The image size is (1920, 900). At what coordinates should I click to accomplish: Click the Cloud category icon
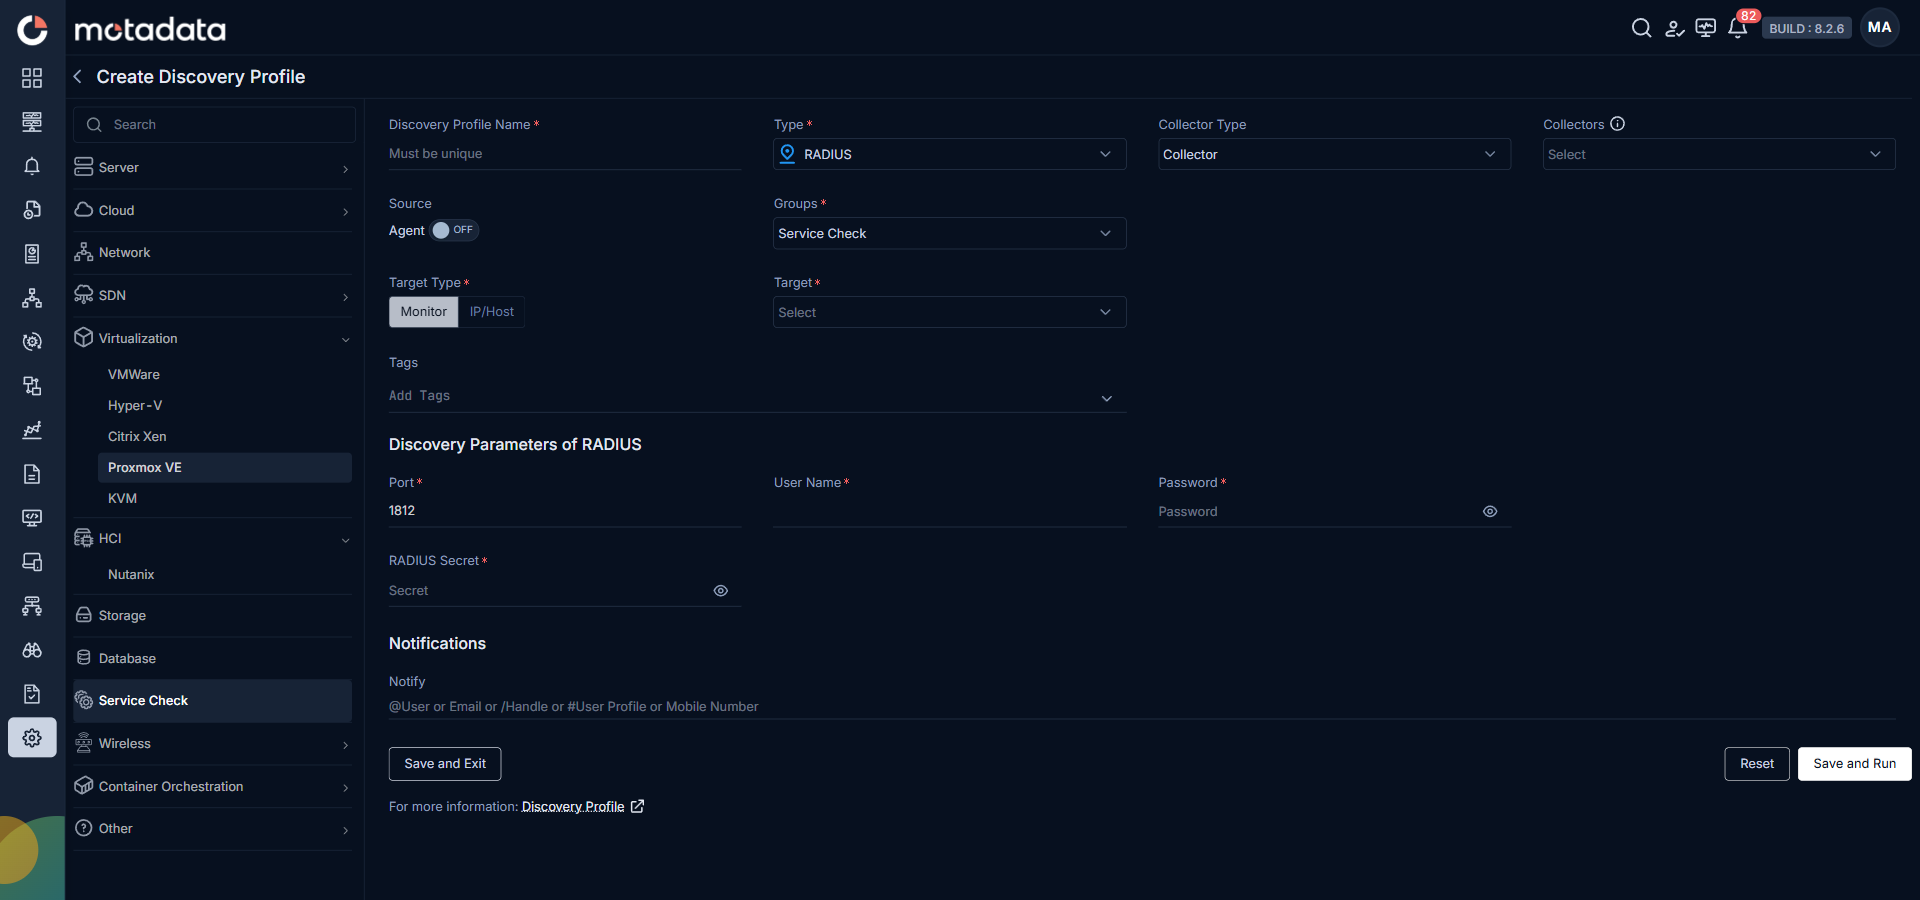(84, 210)
